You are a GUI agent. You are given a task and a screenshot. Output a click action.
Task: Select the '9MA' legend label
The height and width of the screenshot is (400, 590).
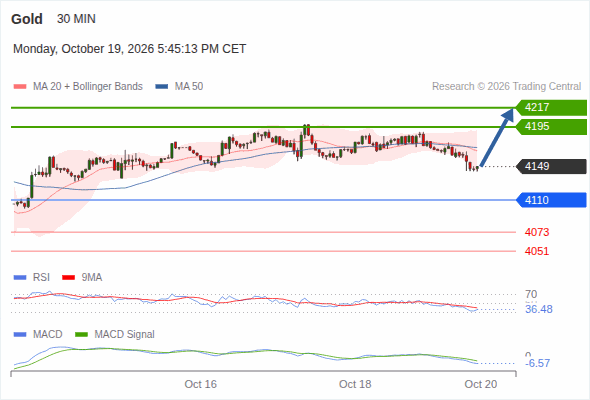click(92, 278)
